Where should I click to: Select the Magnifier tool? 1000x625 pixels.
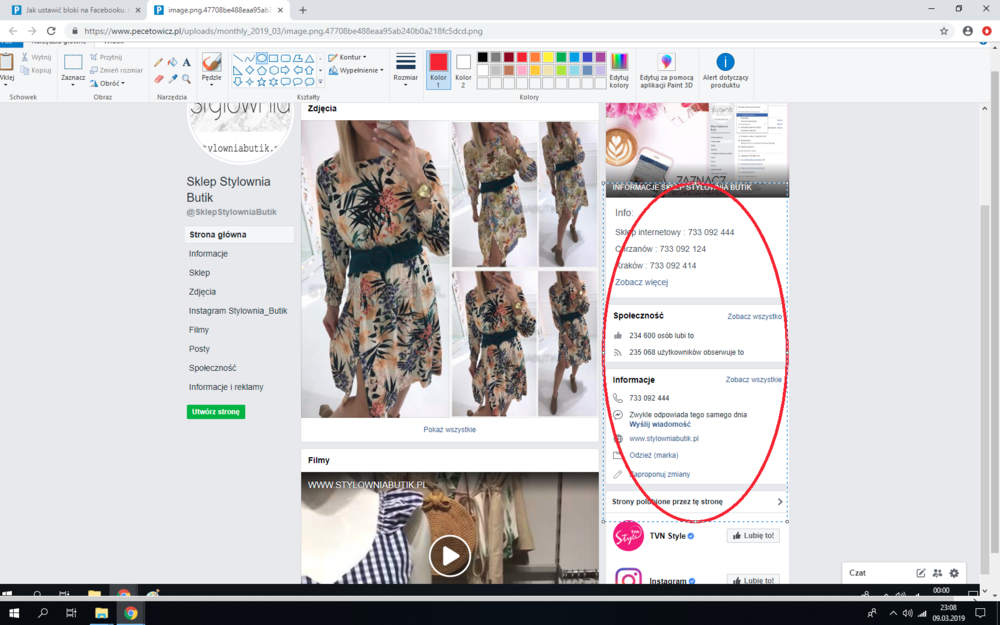pos(187,79)
